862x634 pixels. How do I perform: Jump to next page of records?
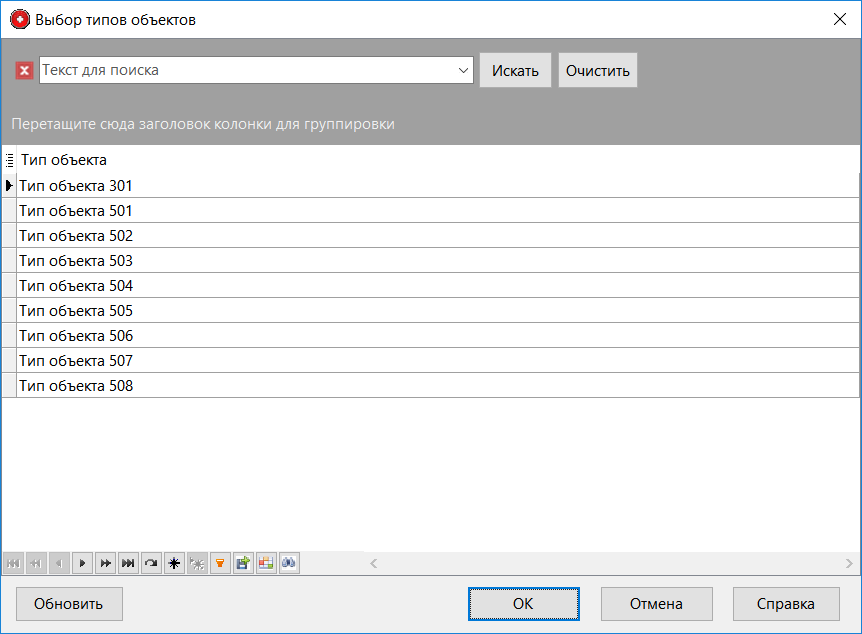(105, 564)
